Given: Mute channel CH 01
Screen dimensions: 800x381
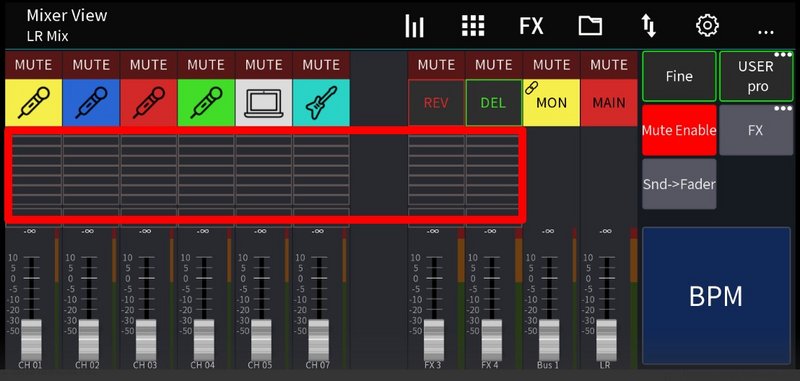Looking at the screenshot, I should pyautogui.click(x=34, y=65).
